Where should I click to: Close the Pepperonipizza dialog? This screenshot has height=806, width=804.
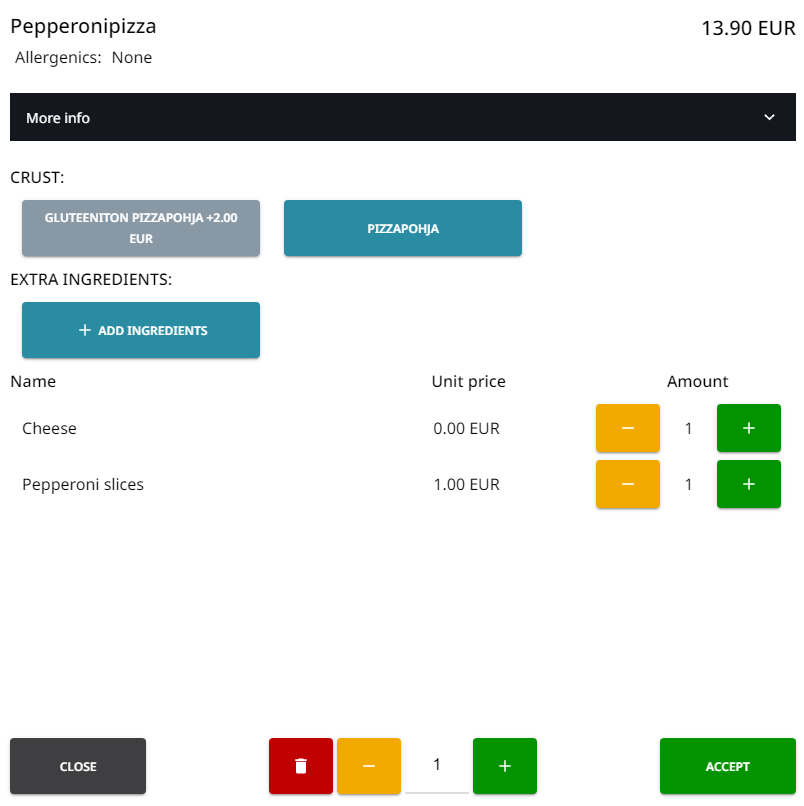point(77,766)
